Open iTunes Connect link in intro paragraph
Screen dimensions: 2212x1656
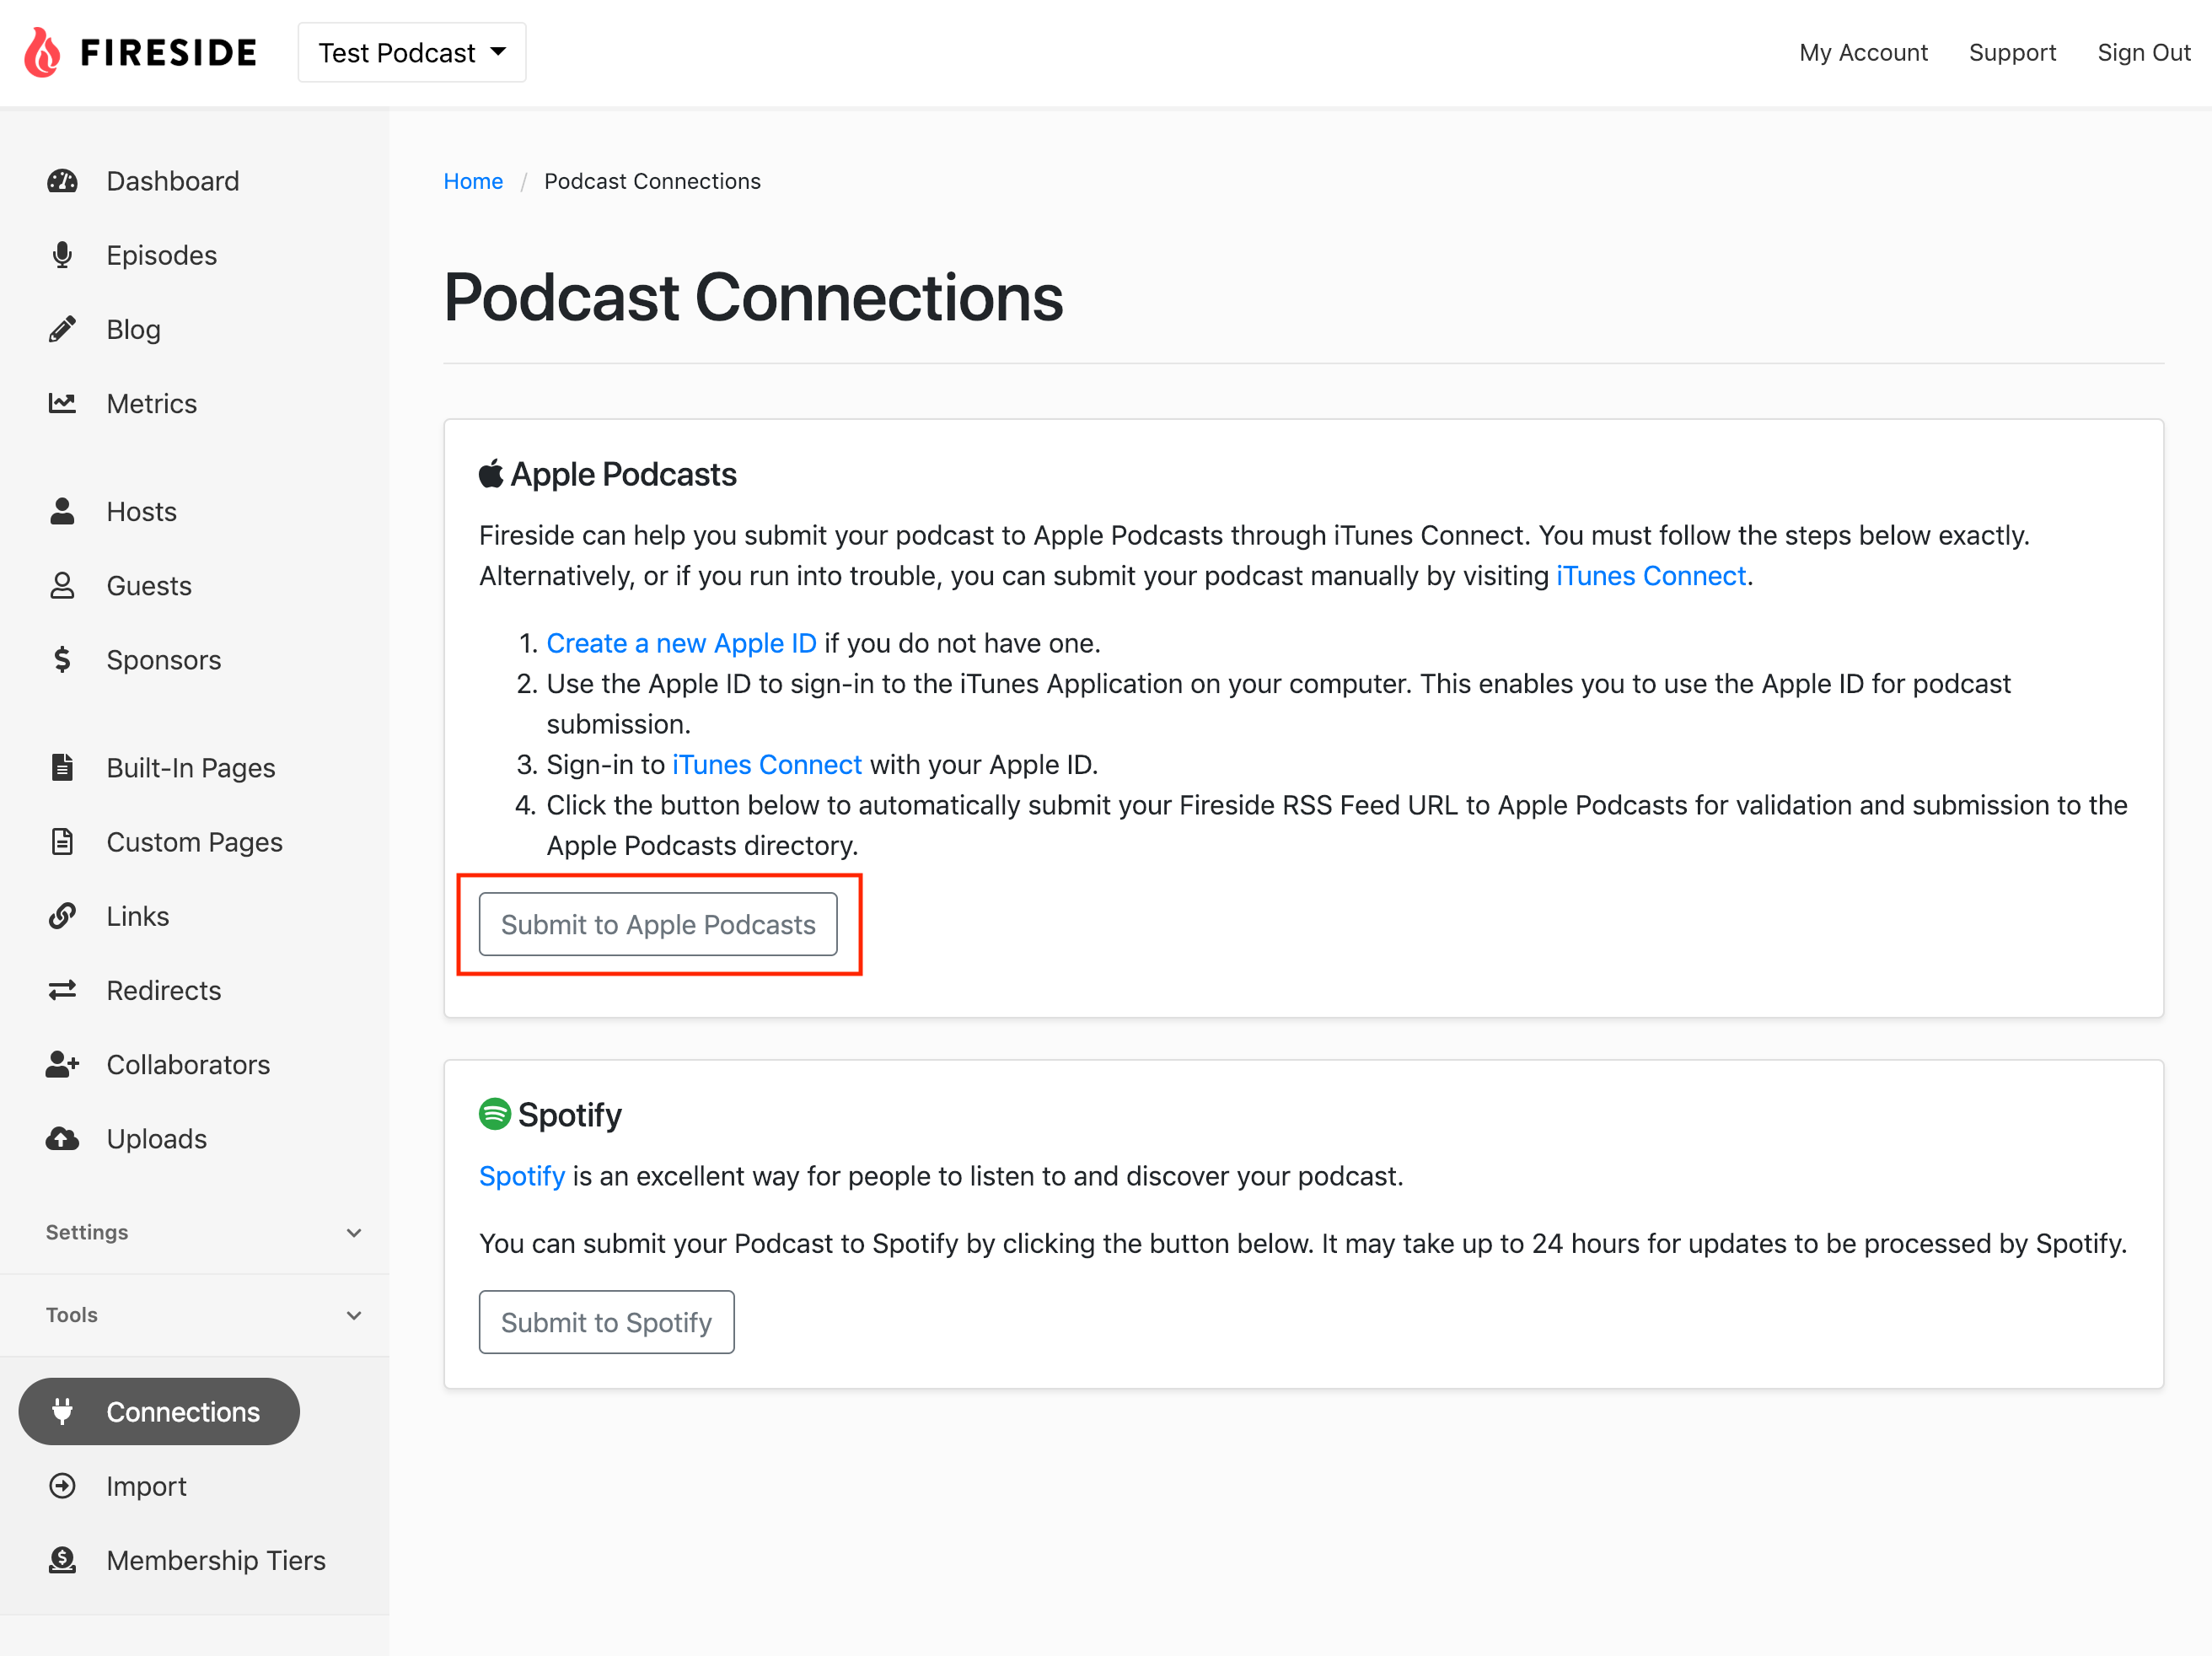tap(1651, 575)
